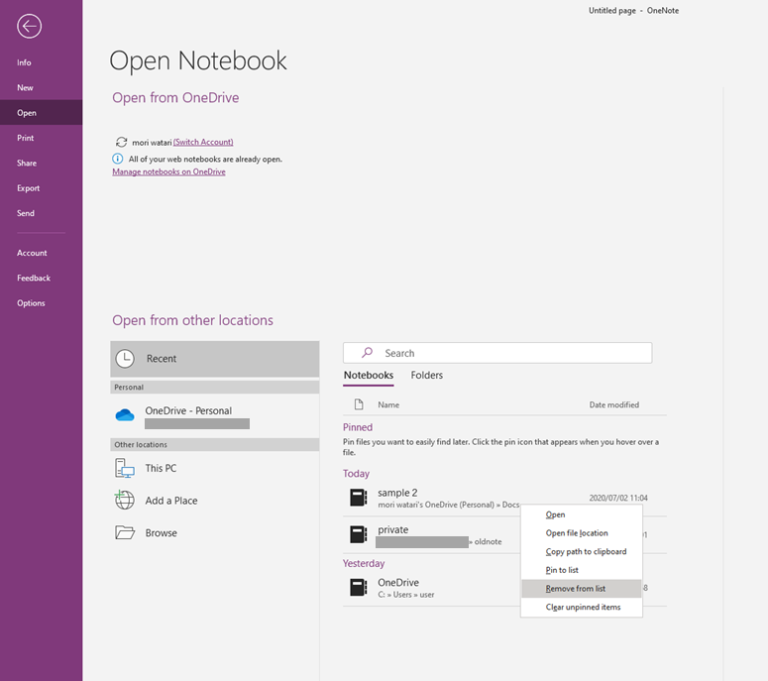Choose Copy path to clipboard
Screen dimensions: 768x681
581,552
